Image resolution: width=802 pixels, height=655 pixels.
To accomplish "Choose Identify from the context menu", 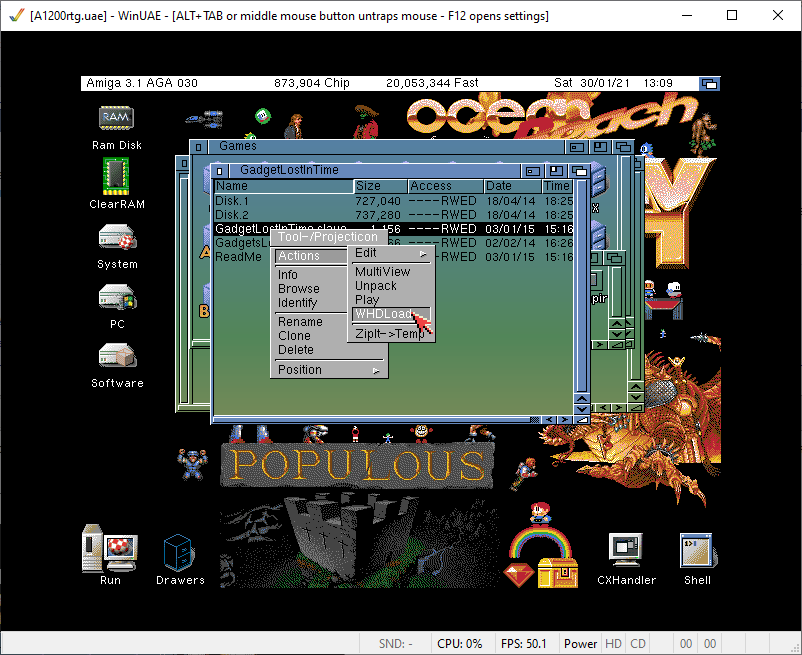I will click(x=311, y=303).
